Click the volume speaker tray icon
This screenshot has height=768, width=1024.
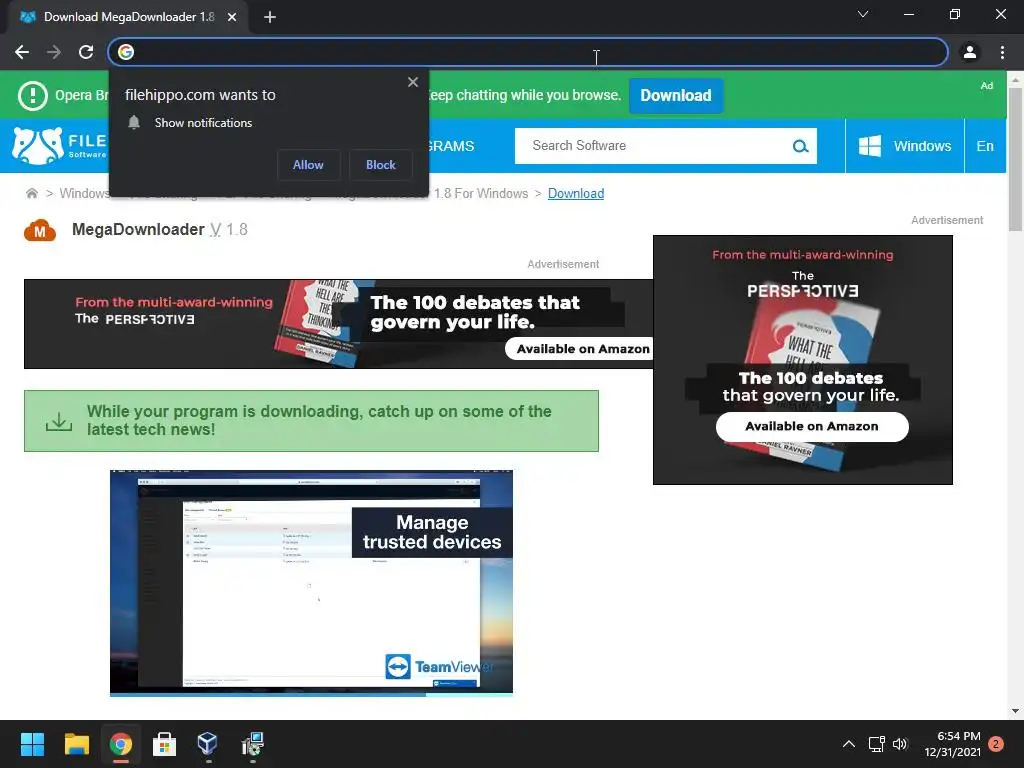pos(900,744)
